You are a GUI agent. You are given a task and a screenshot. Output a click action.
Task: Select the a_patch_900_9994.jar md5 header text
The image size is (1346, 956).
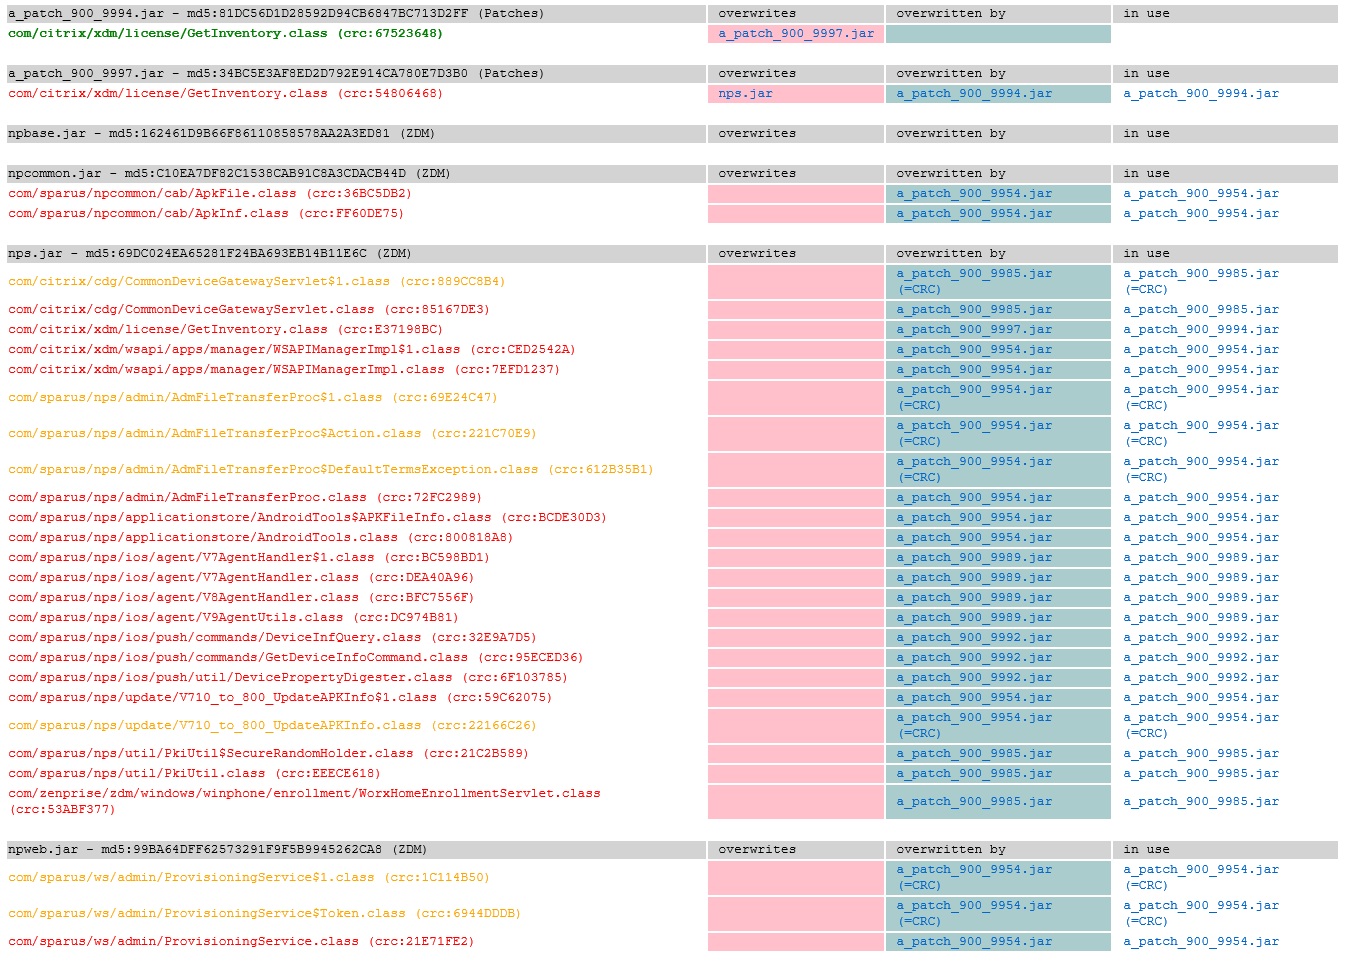pyautogui.click(x=276, y=13)
